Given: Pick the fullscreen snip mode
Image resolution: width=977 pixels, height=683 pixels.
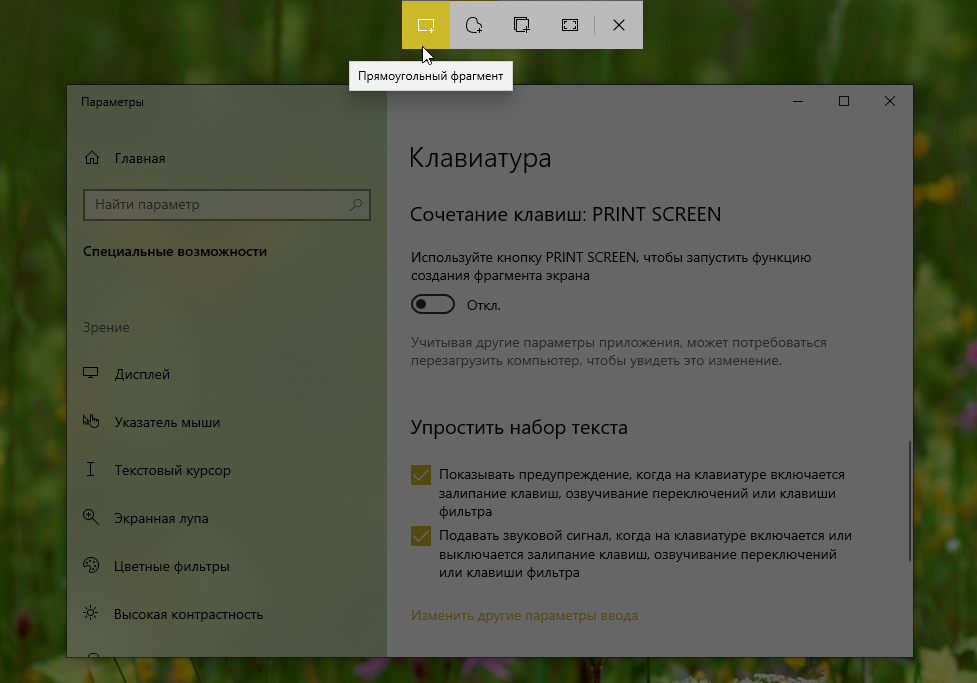Looking at the screenshot, I should tap(570, 25).
